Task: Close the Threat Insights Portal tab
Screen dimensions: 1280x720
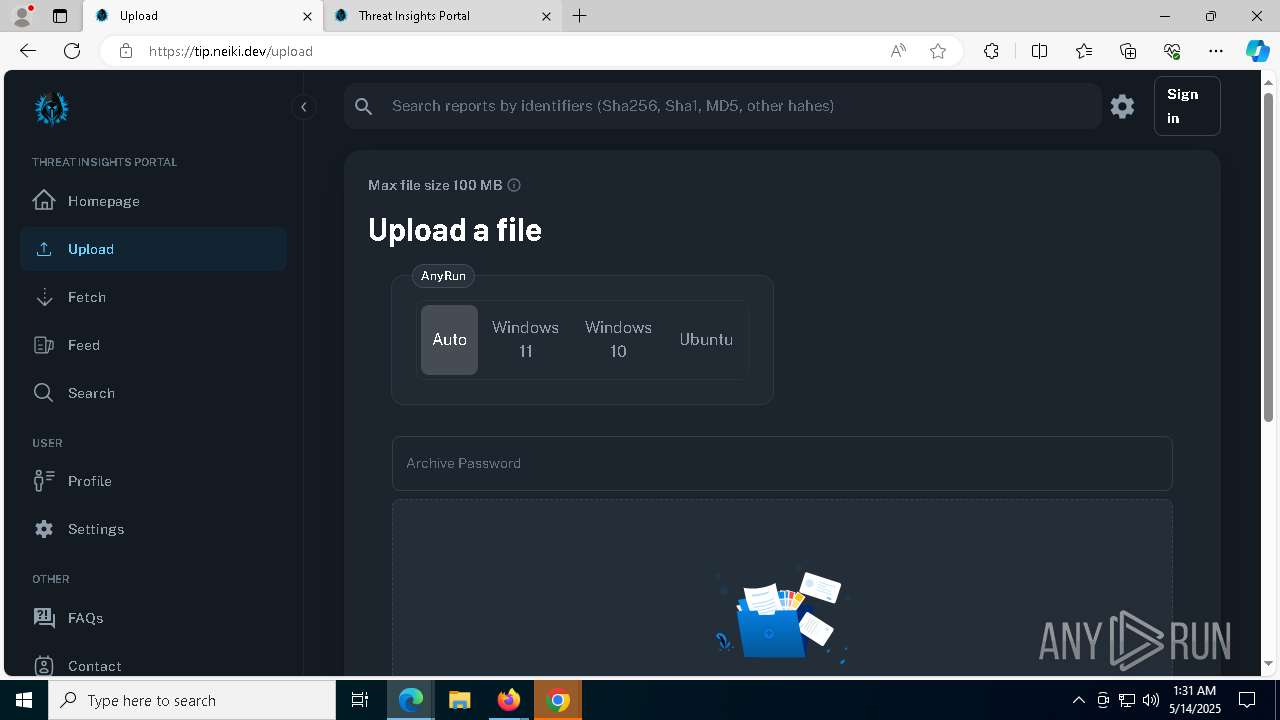Action: 546,16
